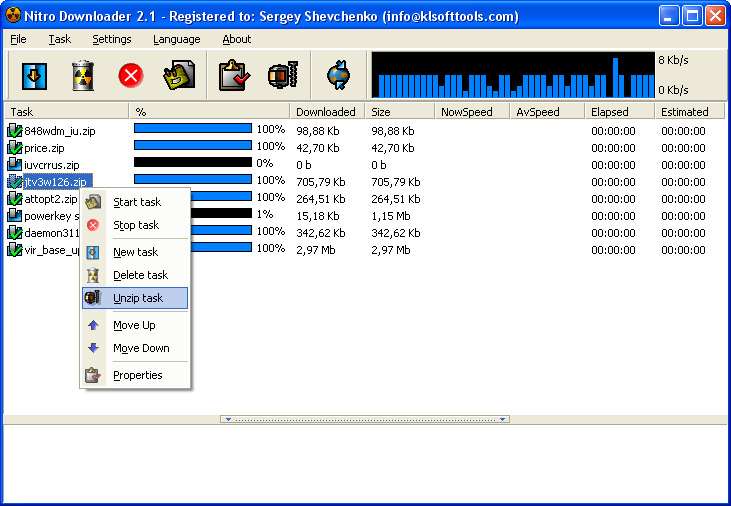Image resolution: width=731 pixels, height=506 pixels.
Task: Sort by the Task column header
Action: tap(67, 112)
